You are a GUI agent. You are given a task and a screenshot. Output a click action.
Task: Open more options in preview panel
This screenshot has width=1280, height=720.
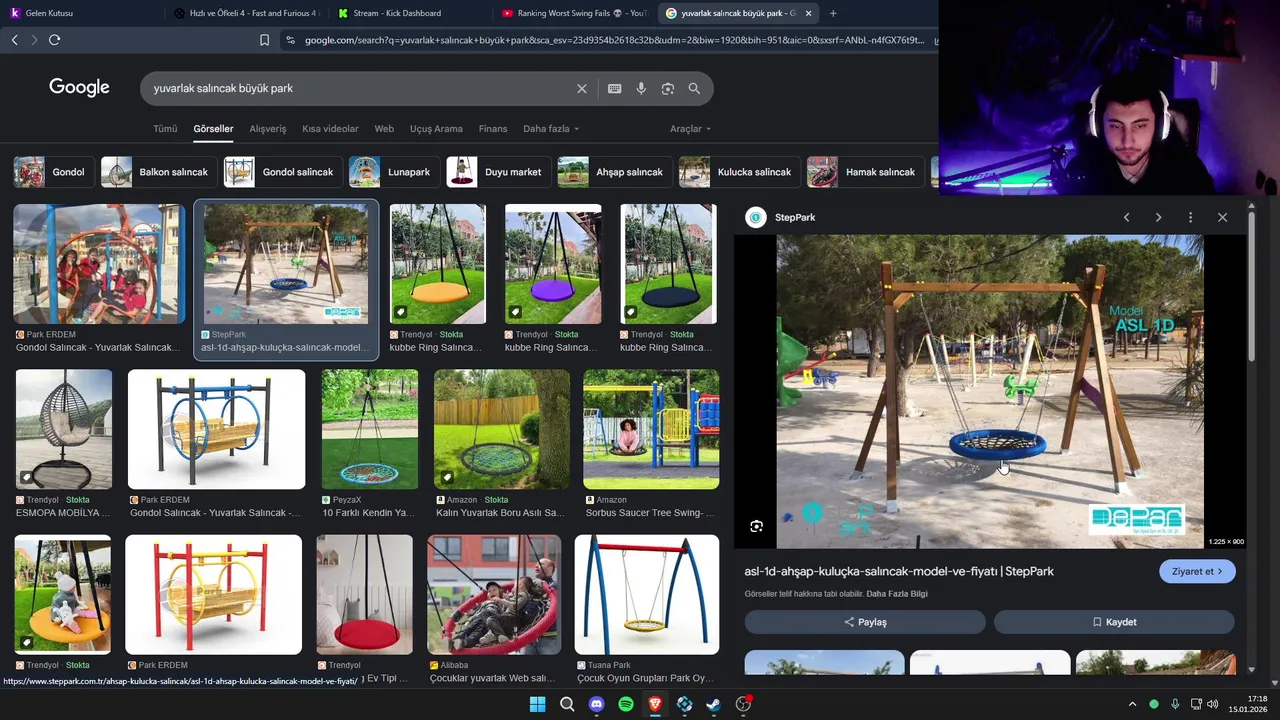tap(1190, 217)
